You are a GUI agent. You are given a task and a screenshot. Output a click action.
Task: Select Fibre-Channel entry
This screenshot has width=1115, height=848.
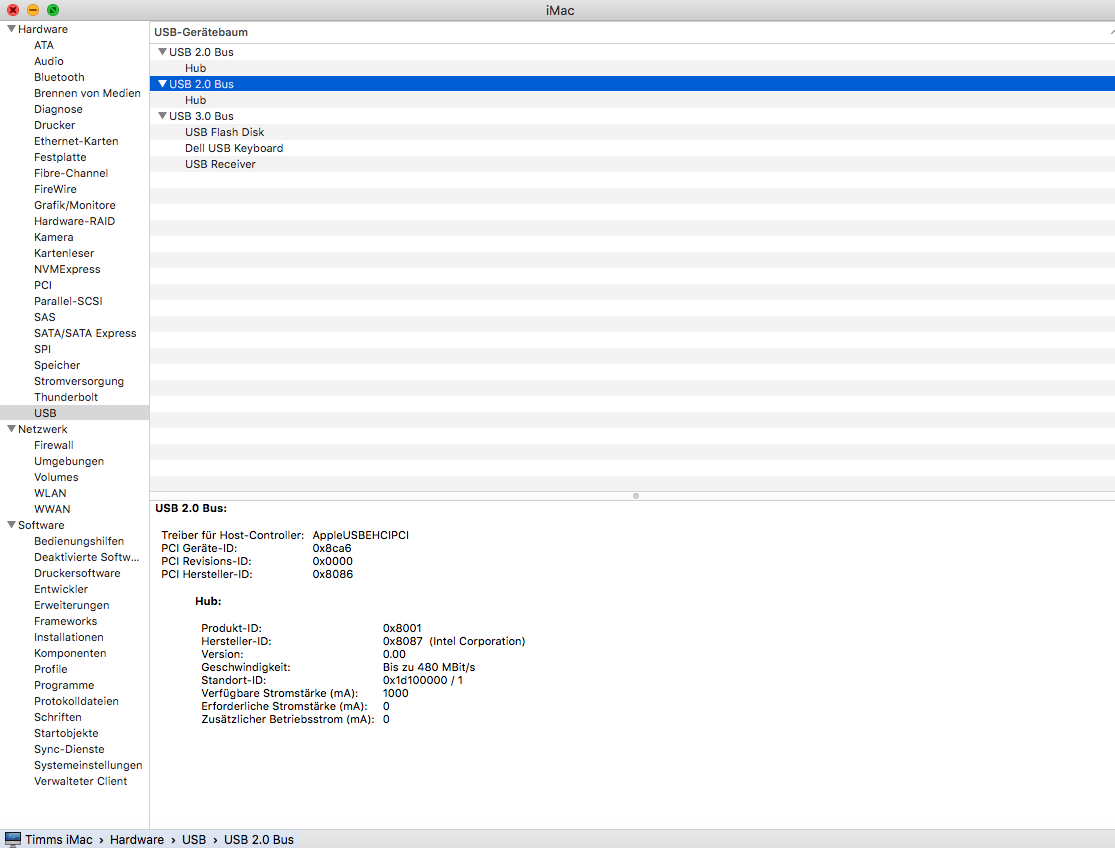coord(71,173)
